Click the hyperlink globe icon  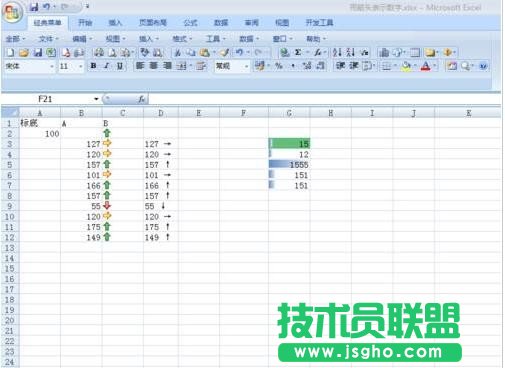coord(284,52)
